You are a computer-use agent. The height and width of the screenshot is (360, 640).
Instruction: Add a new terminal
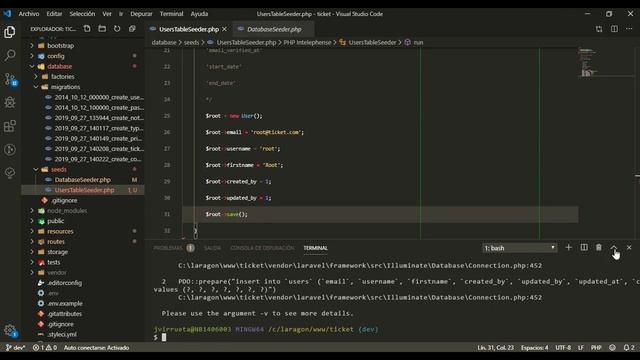(x=568, y=247)
